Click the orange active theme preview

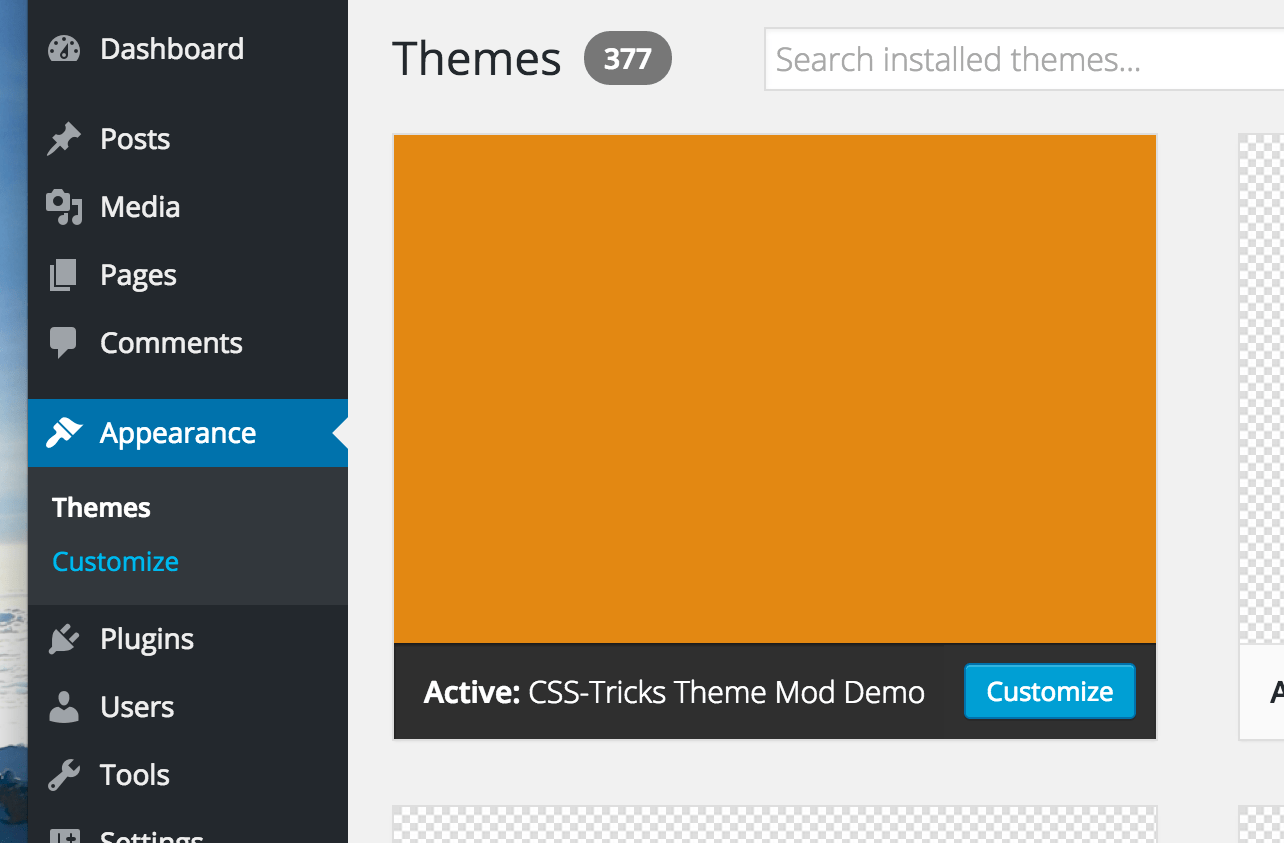tap(775, 388)
